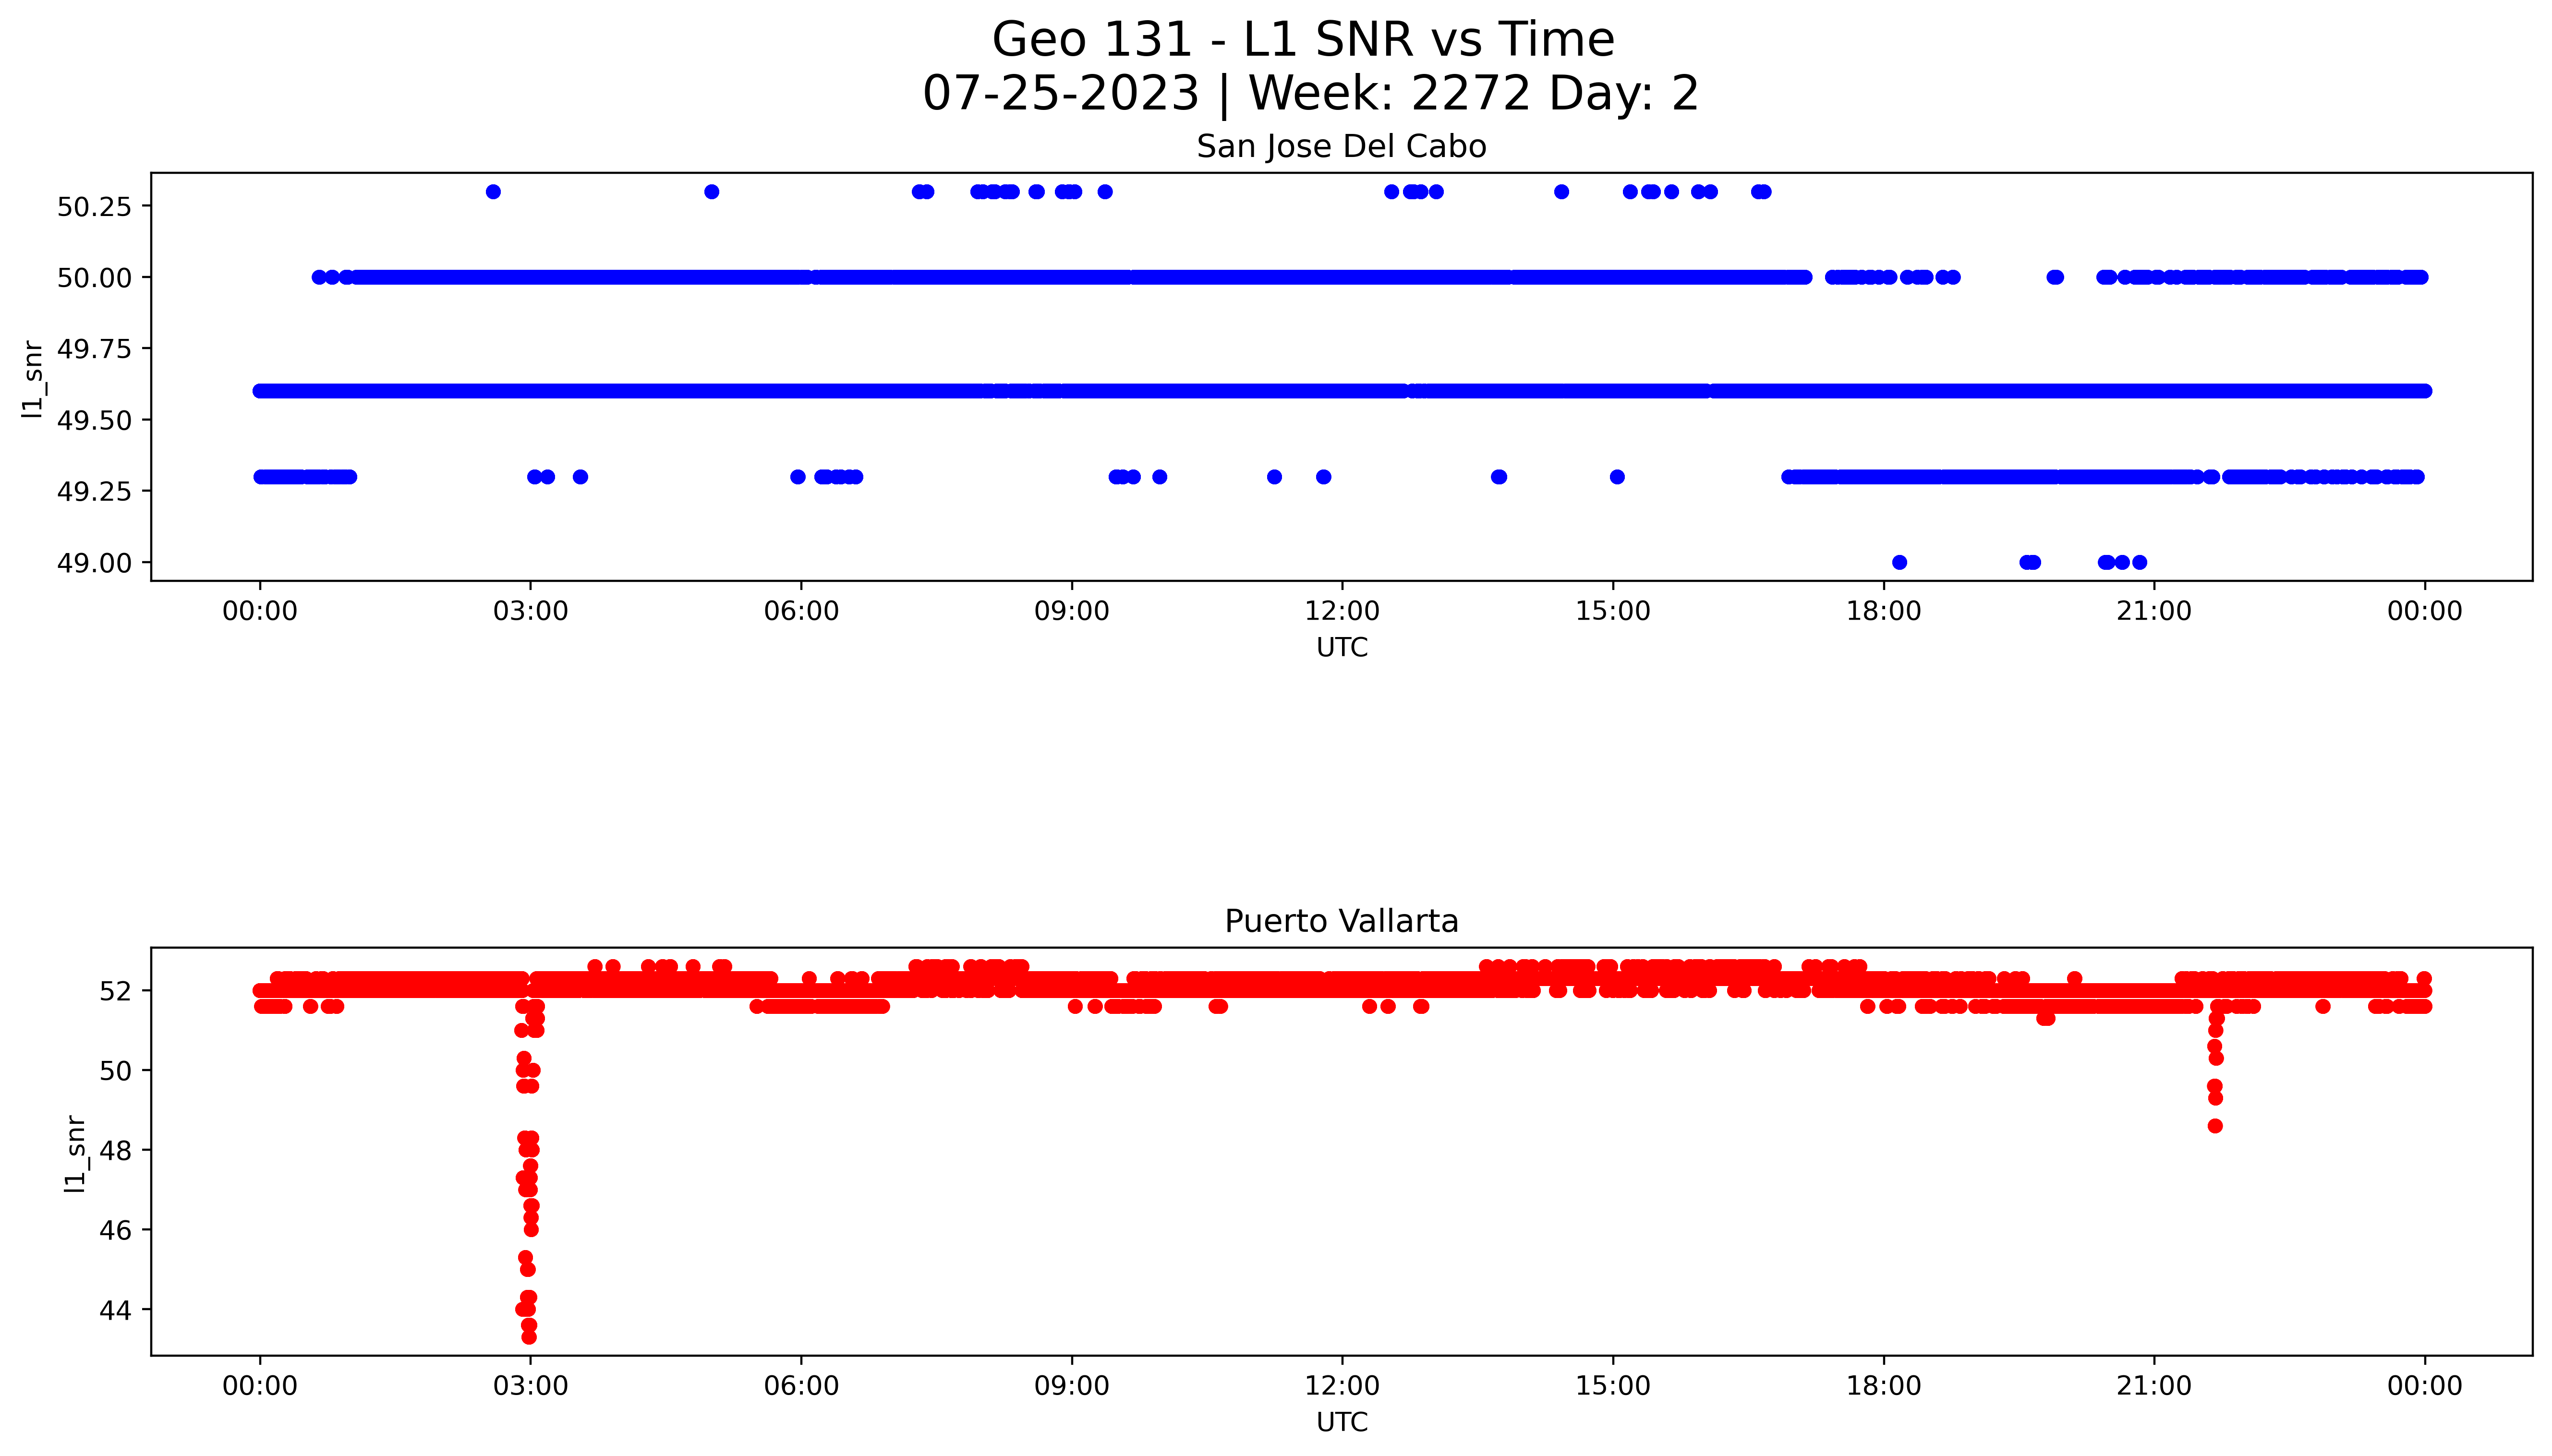Click the lowest red point of the 03:00 dip

(x=529, y=1337)
